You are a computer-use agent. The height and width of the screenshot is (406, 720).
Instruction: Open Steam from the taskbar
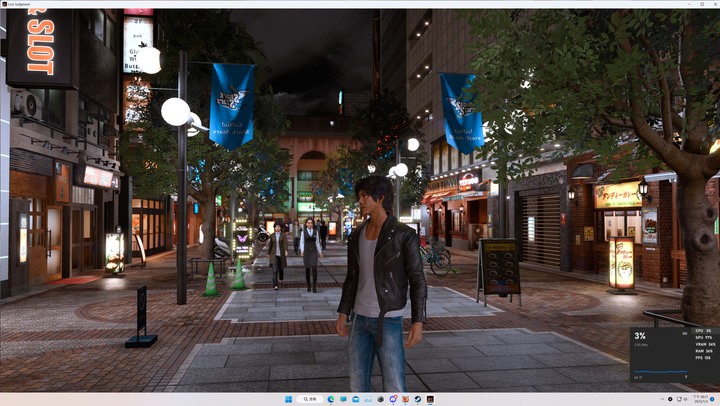point(418,399)
